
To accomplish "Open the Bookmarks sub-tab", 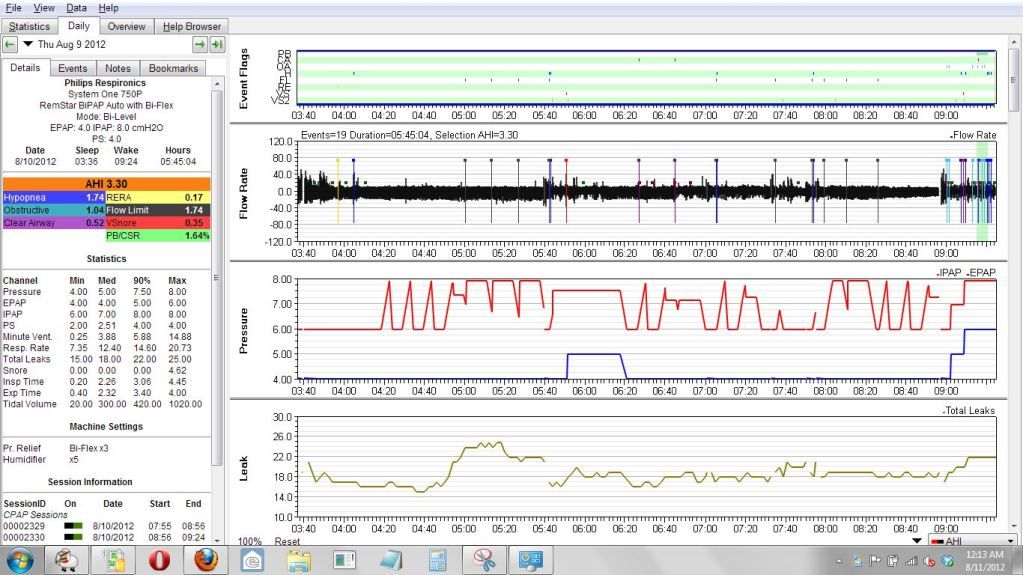I will pos(173,69).
